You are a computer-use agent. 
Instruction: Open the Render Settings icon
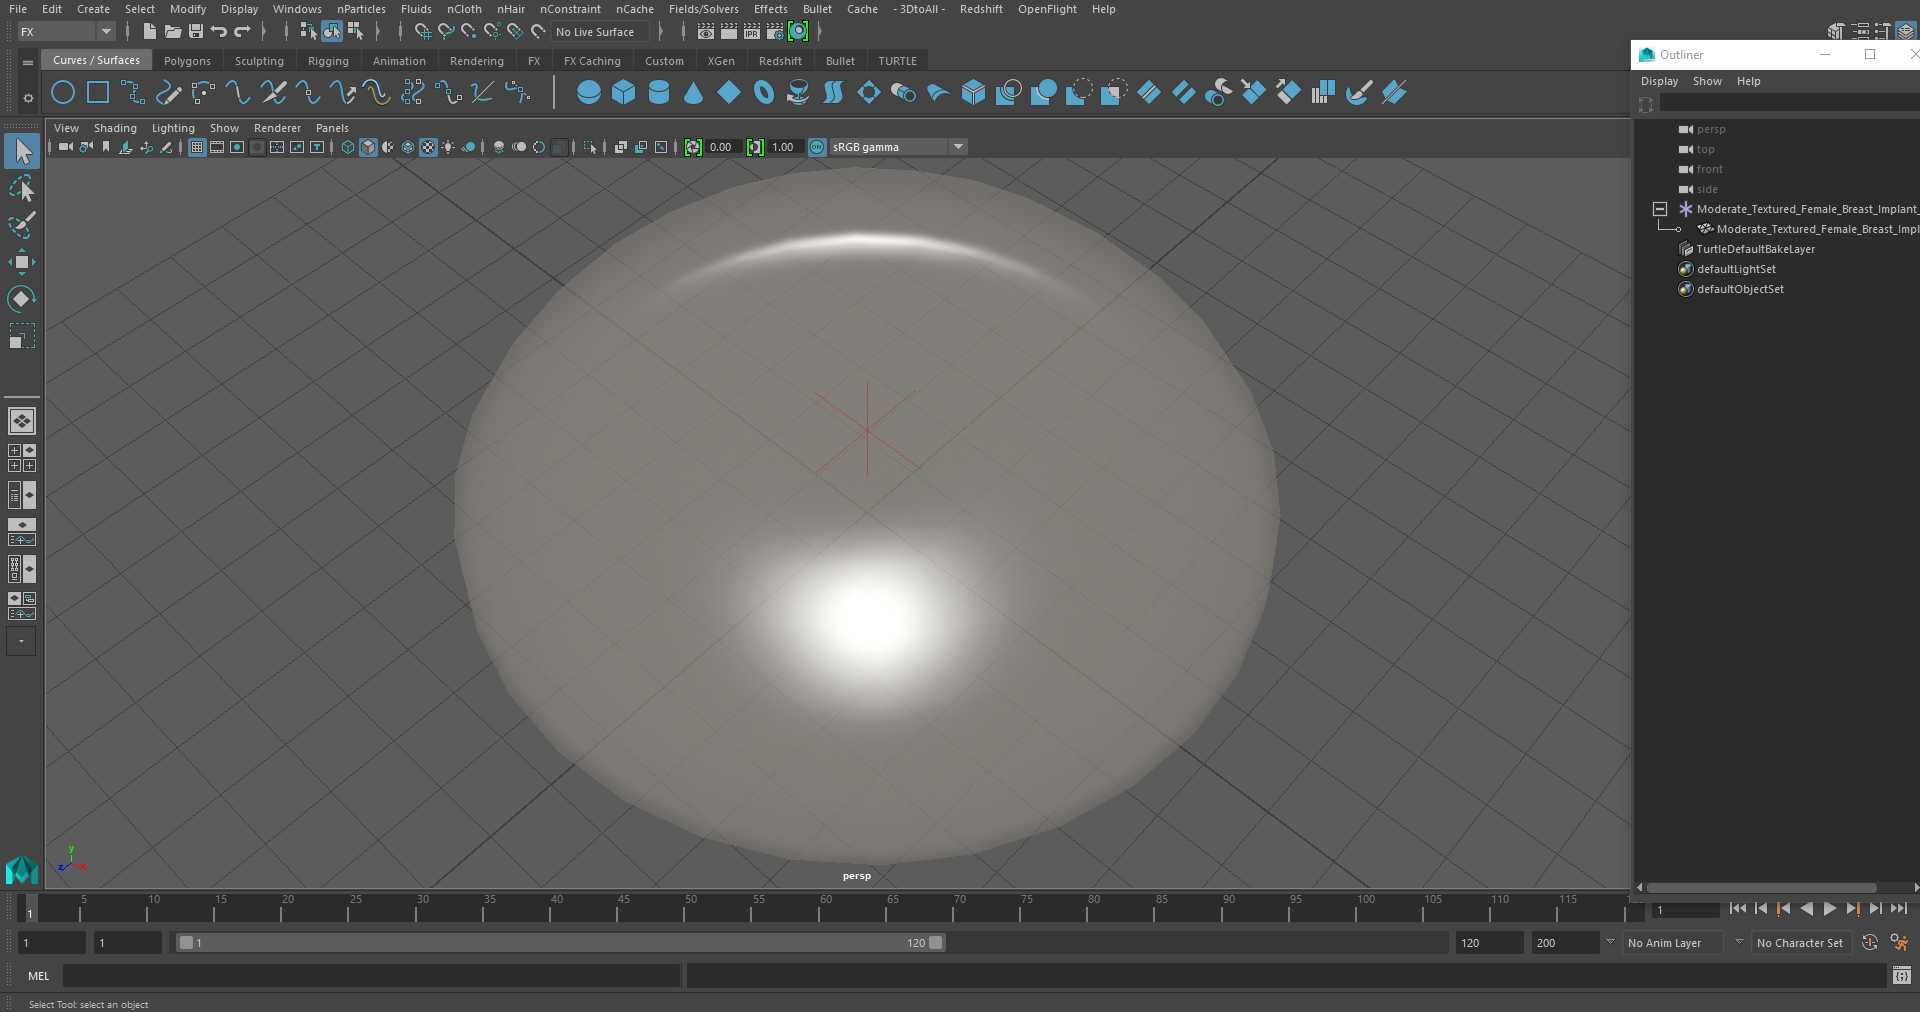[x=775, y=32]
